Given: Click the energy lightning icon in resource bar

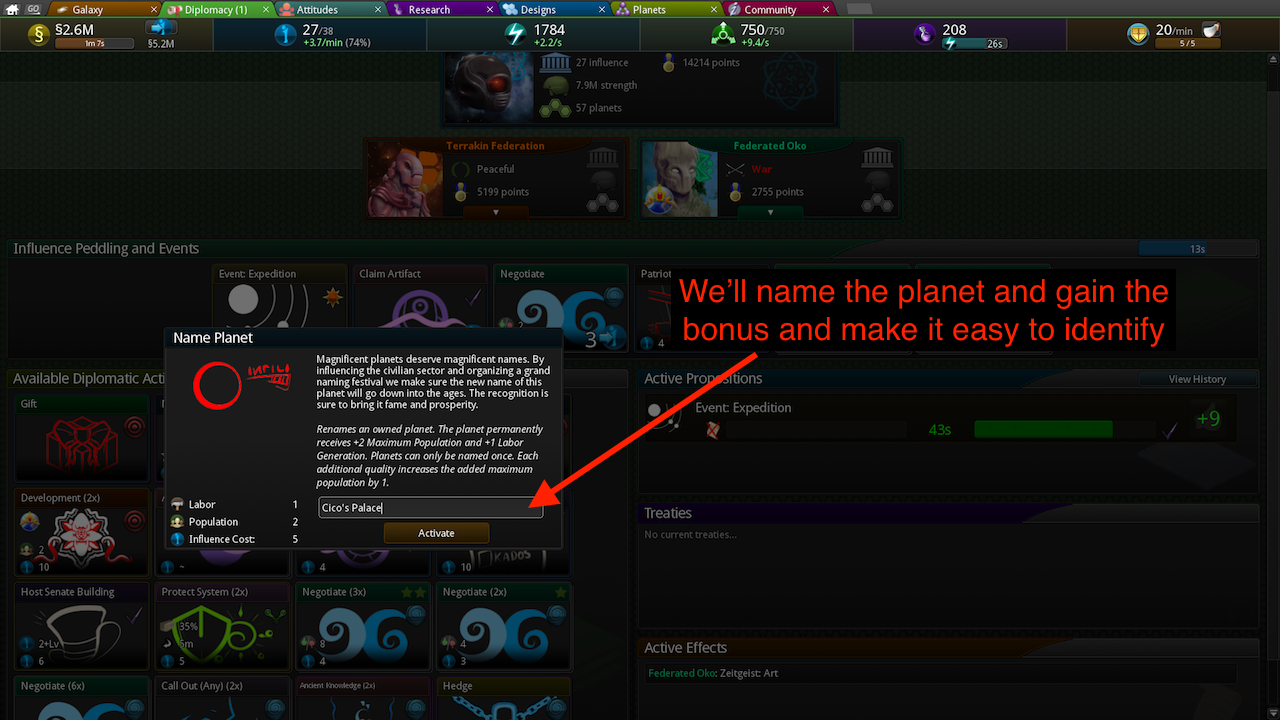Looking at the screenshot, I should pos(516,34).
